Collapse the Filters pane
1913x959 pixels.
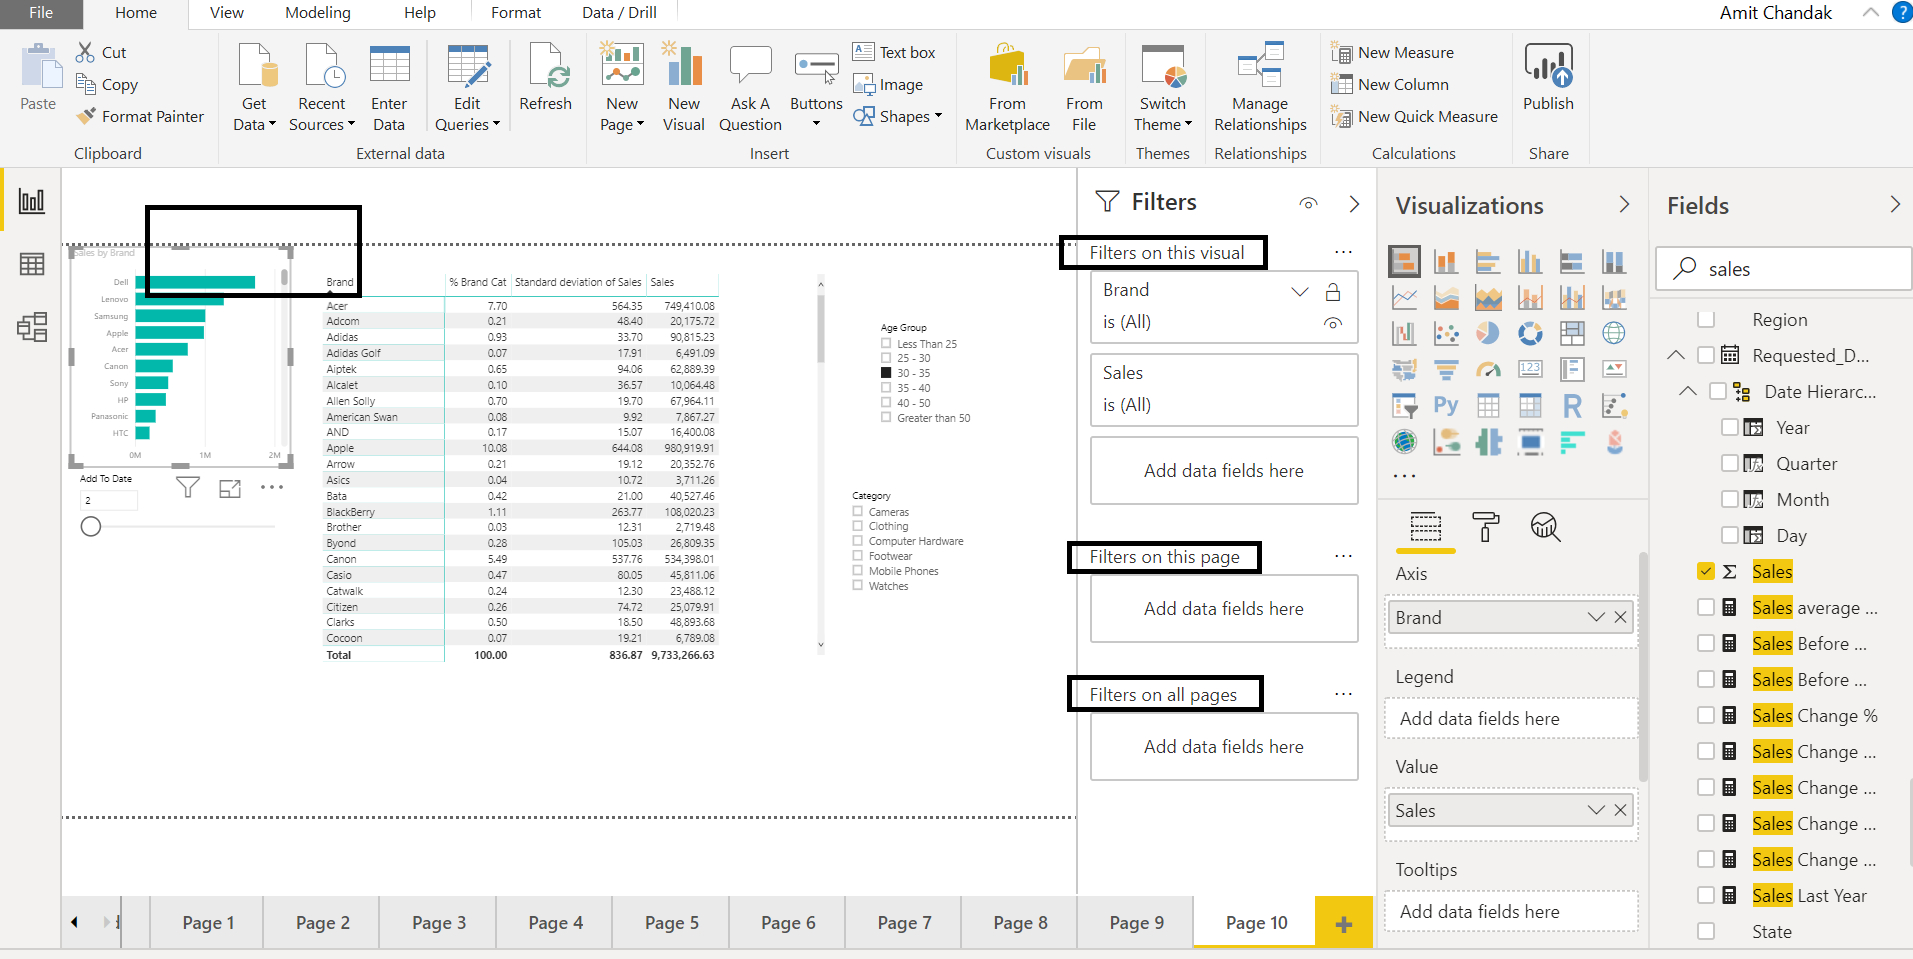pos(1354,204)
